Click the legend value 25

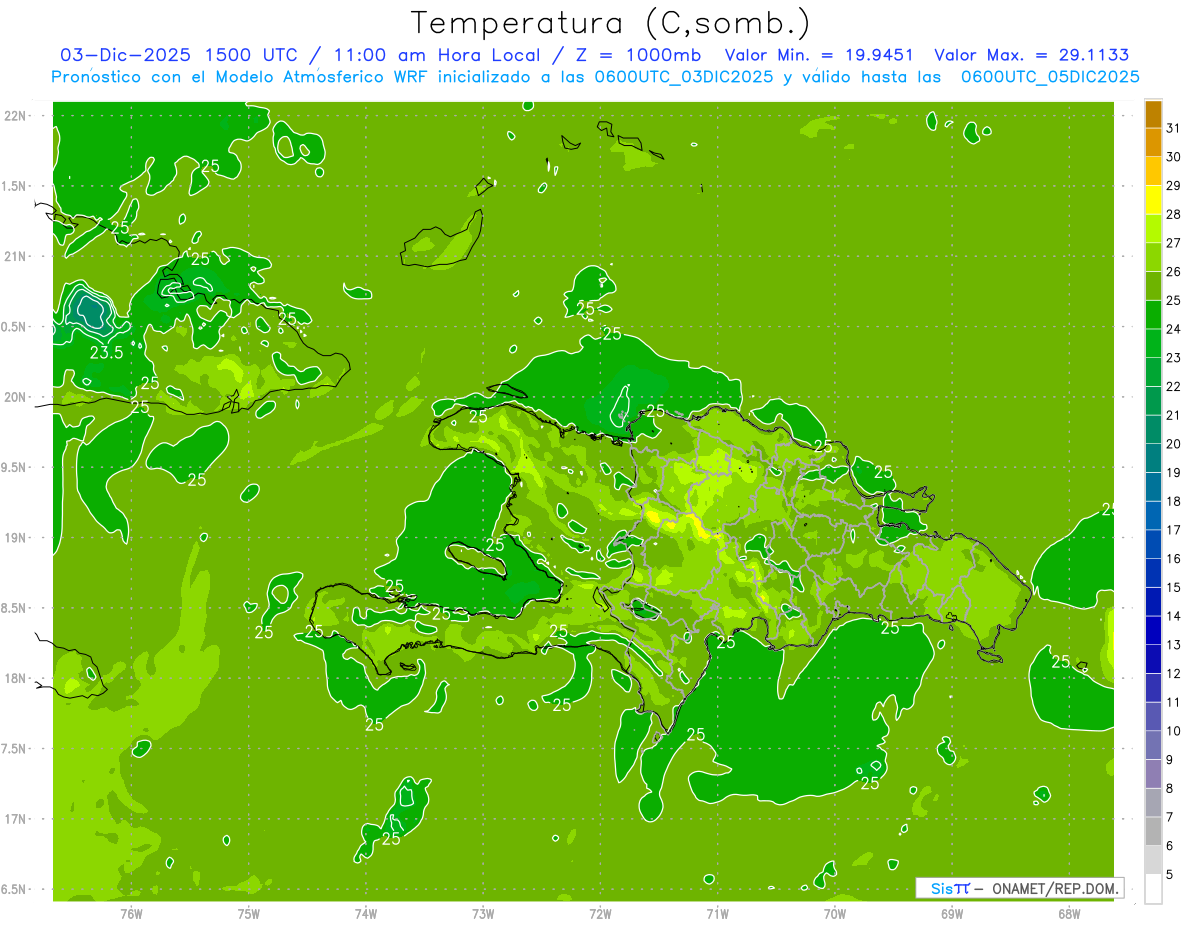coord(1173,300)
